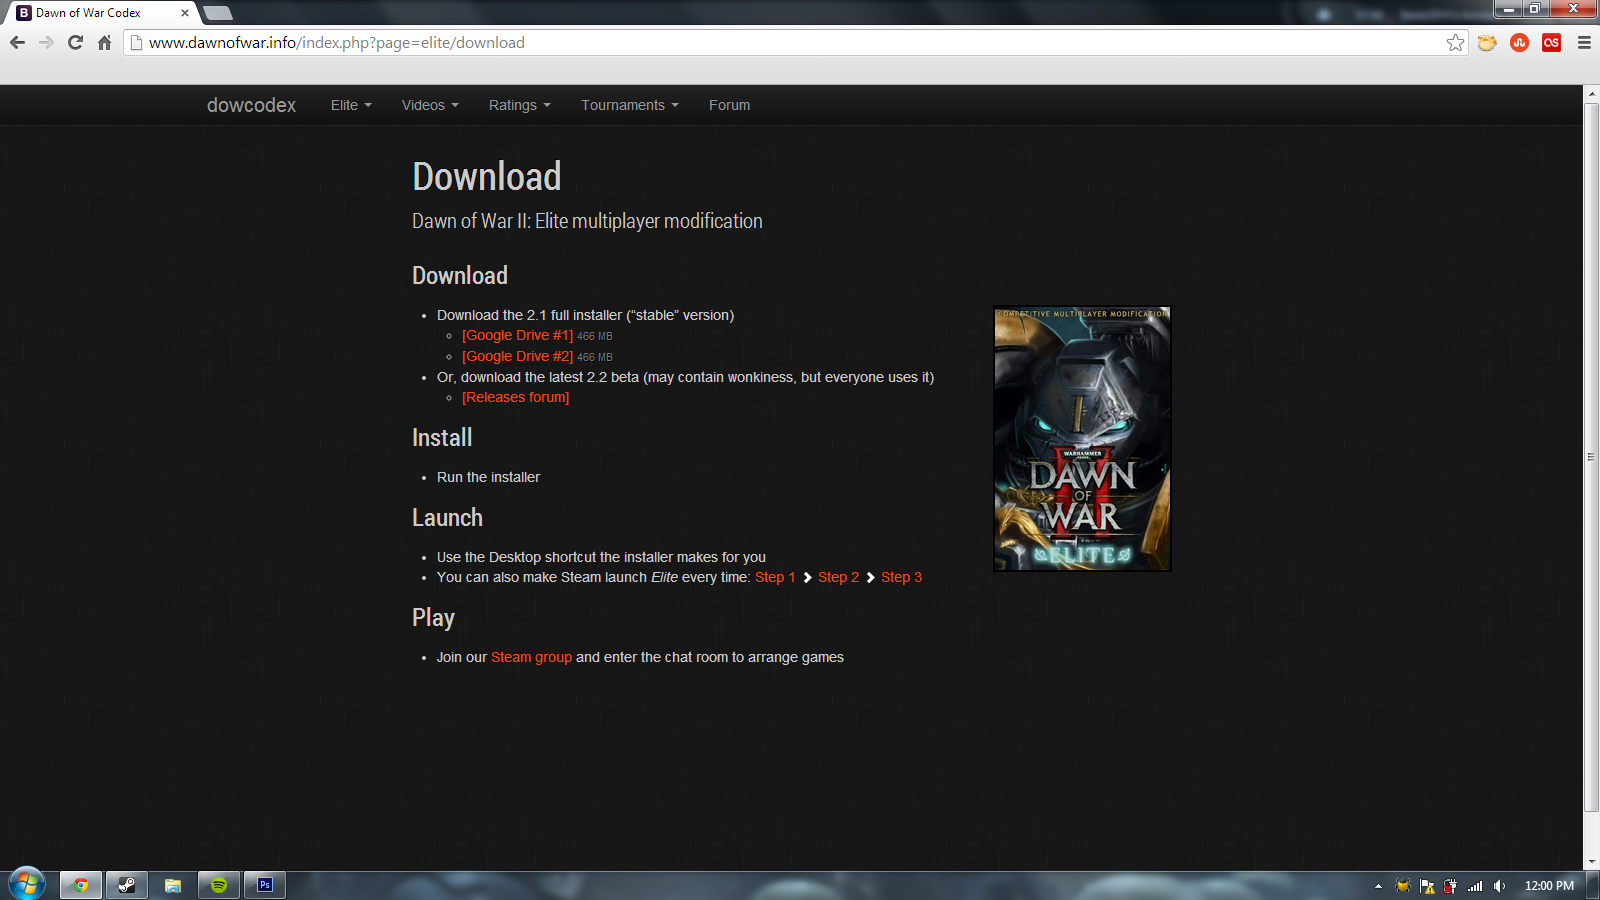Viewport: 1600px width, 900px height.
Task: Open Steam from the taskbar
Action: tap(127, 885)
